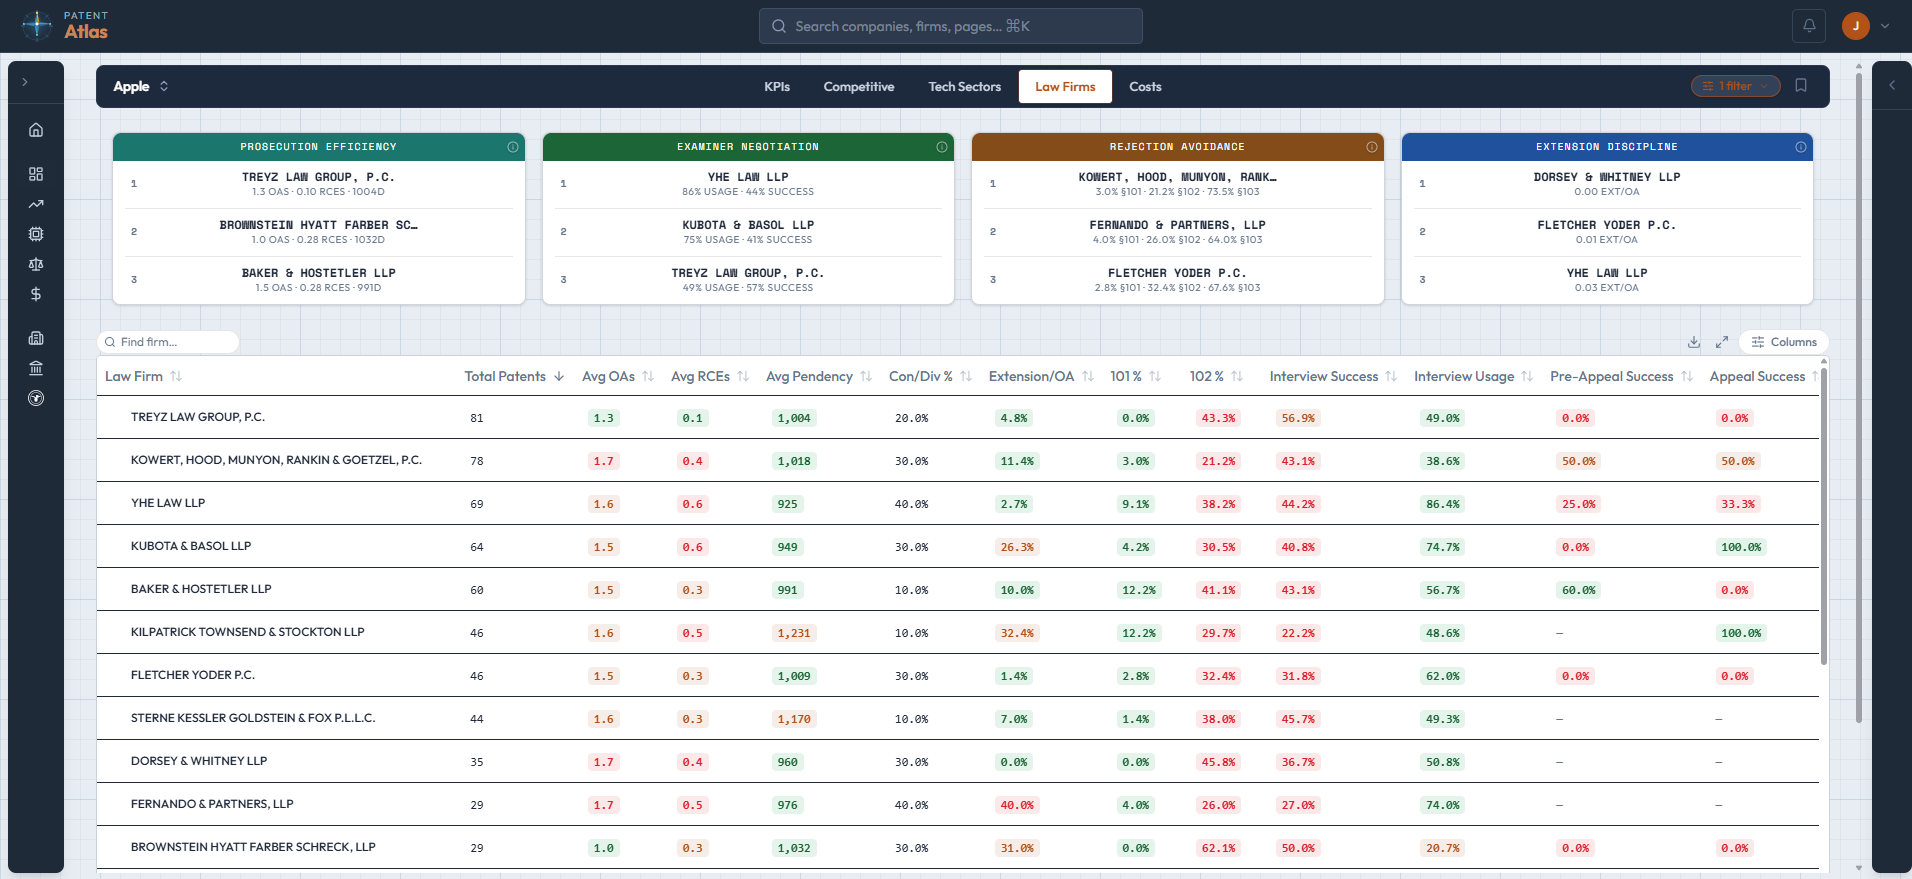Collapse the right panel chevron
The width and height of the screenshot is (1912, 879).
point(1892,86)
